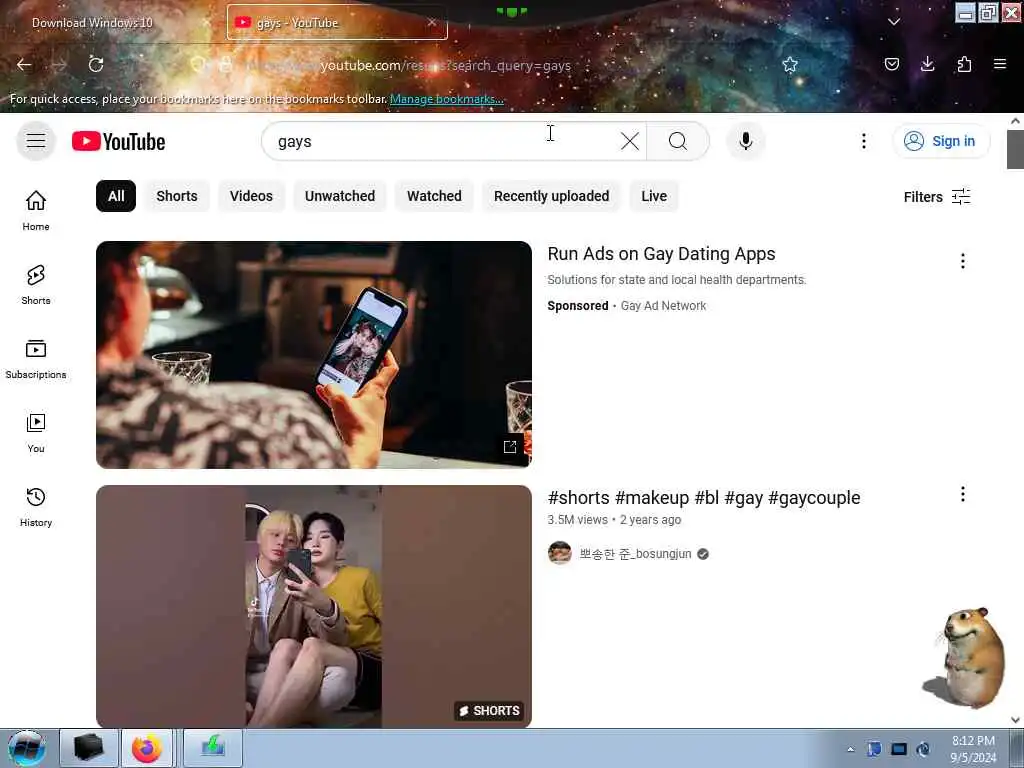
Task: Click the page vertical scrollbar thumb
Action: (x=1016, y=149)
